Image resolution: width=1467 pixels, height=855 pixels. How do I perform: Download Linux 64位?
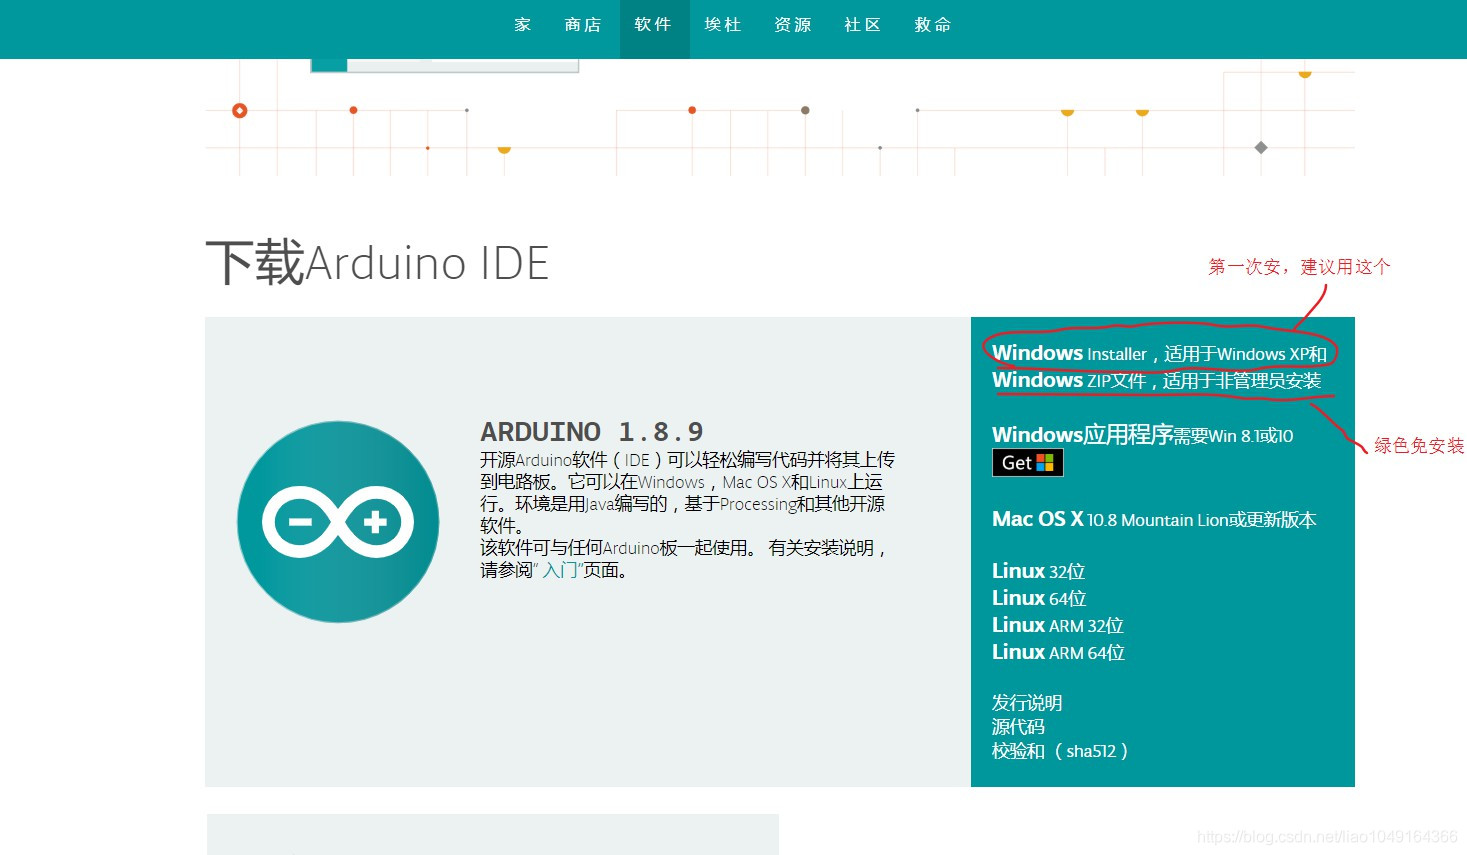coord(1039,598)
